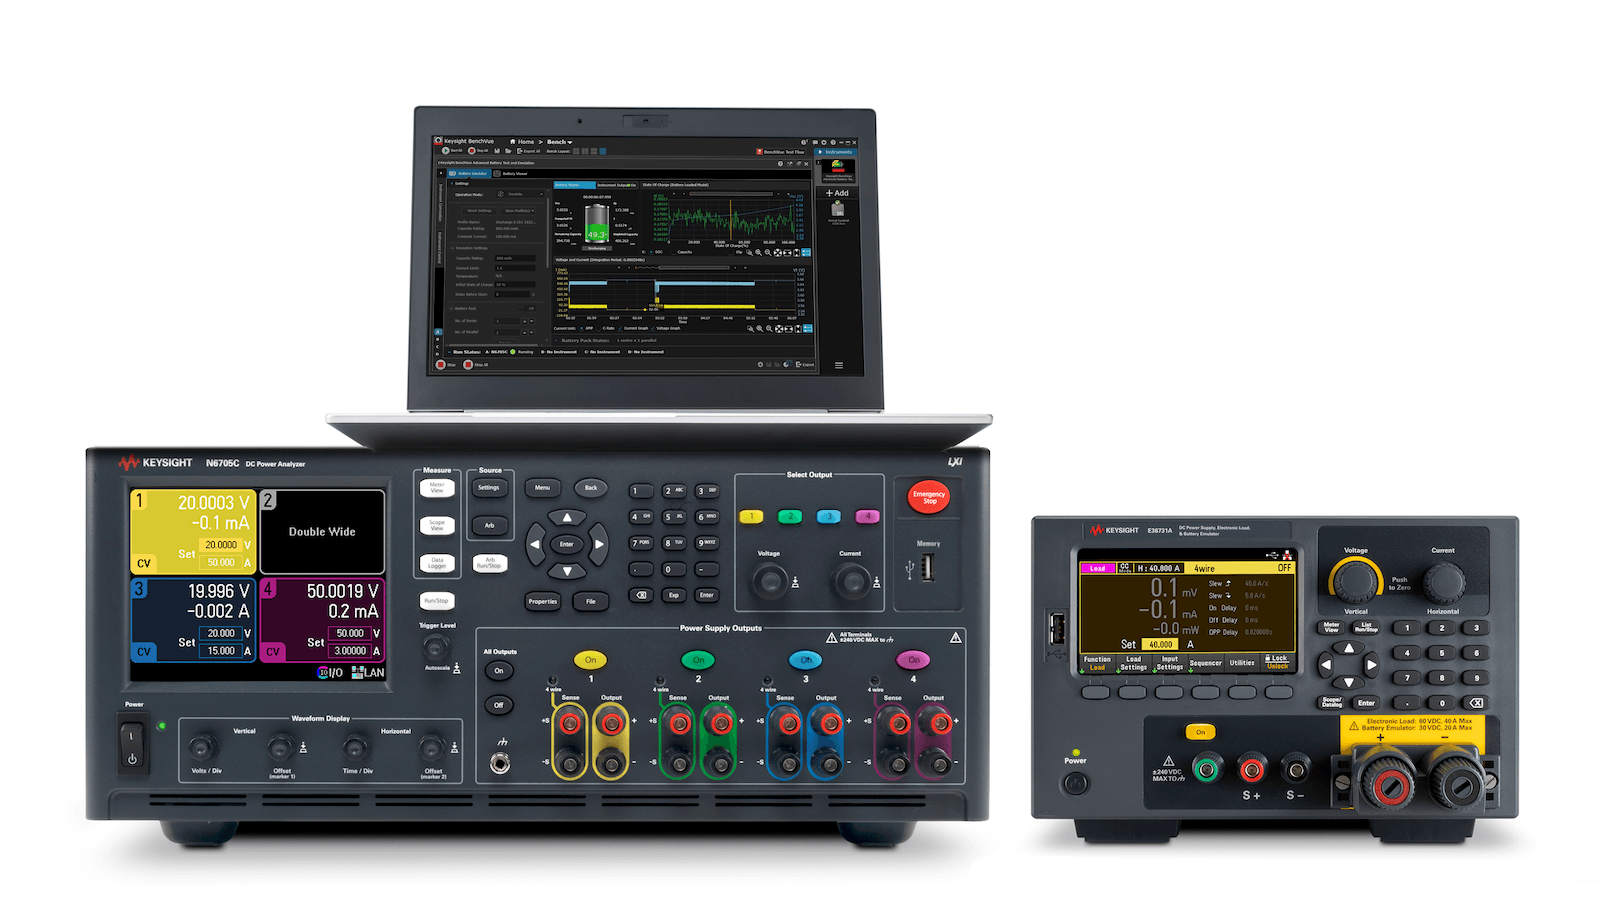This screenshot has width=1600, height=900.
Task: Open the Open Profile(s) dropdown in BenchVue
Action: click(x=520, y=211)
